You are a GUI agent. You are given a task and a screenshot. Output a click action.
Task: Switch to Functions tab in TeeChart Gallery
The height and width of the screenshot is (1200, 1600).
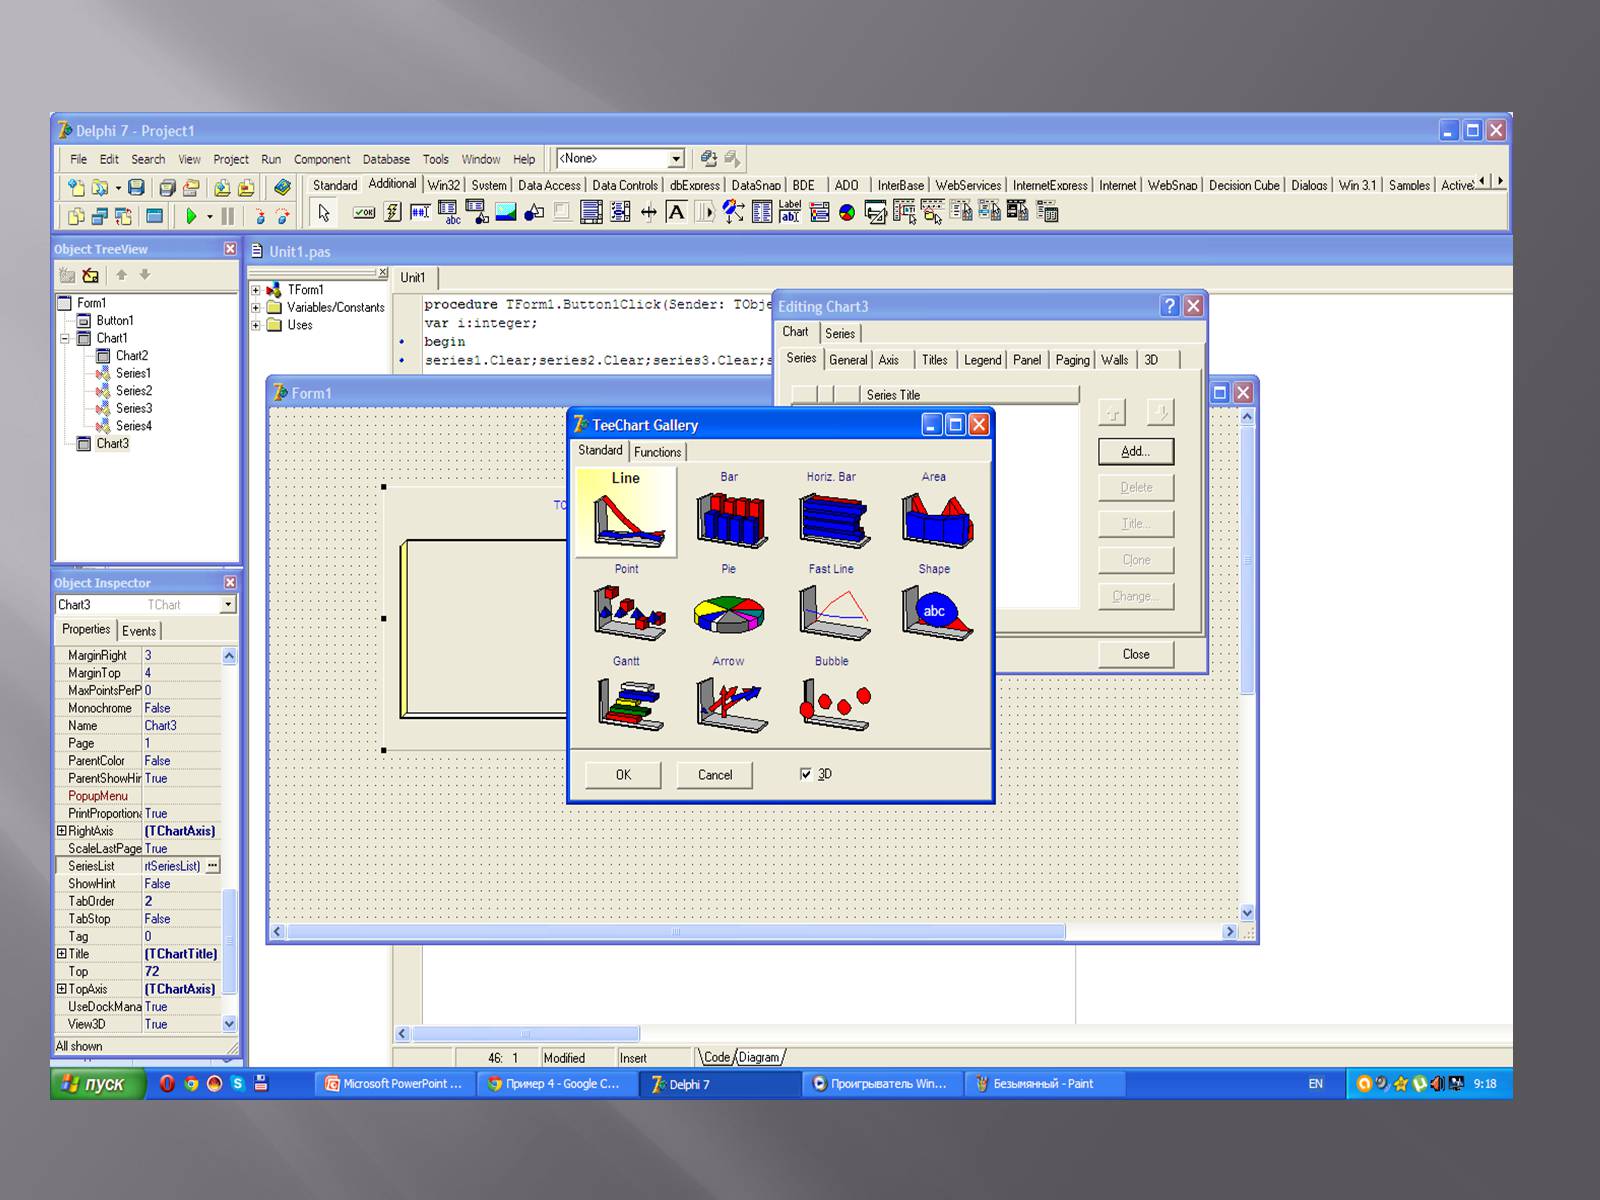point(657,452)
